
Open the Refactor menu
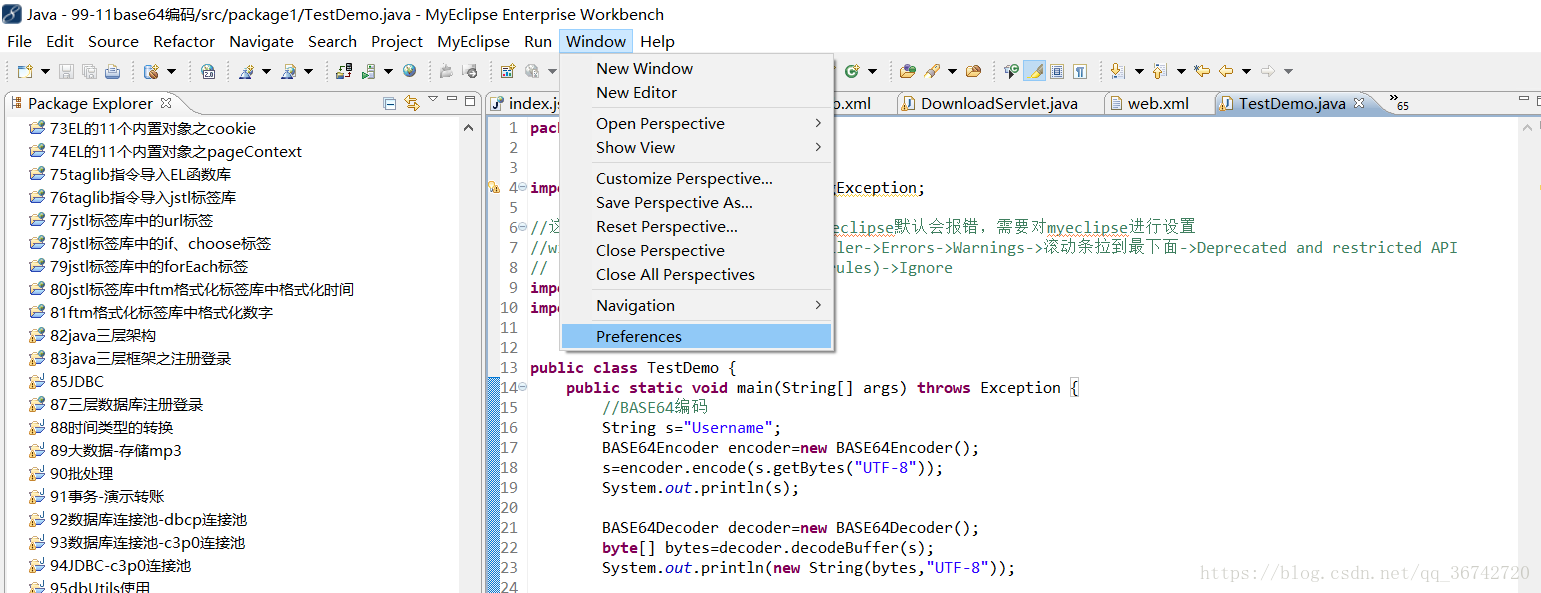[184, 41]
